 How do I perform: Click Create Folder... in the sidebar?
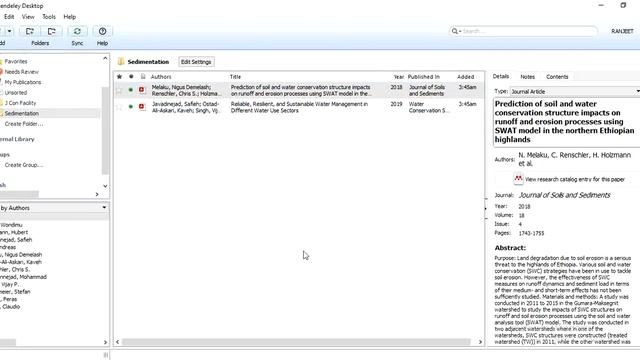click(x=24, y=124)
